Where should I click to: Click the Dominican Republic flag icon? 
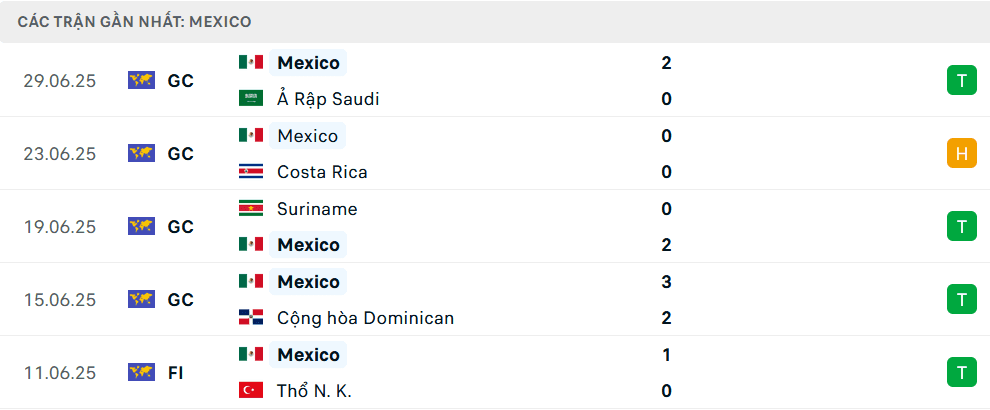point(250,318)
